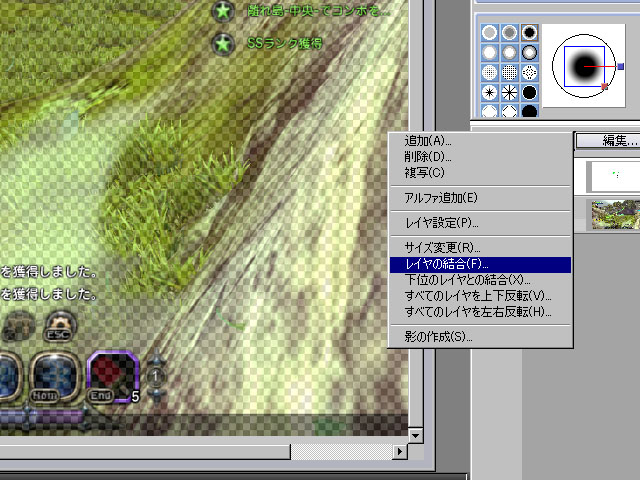Select the light gray soft brush preset
This screenshot has width=640, height=480.
[x=489, y=32]
